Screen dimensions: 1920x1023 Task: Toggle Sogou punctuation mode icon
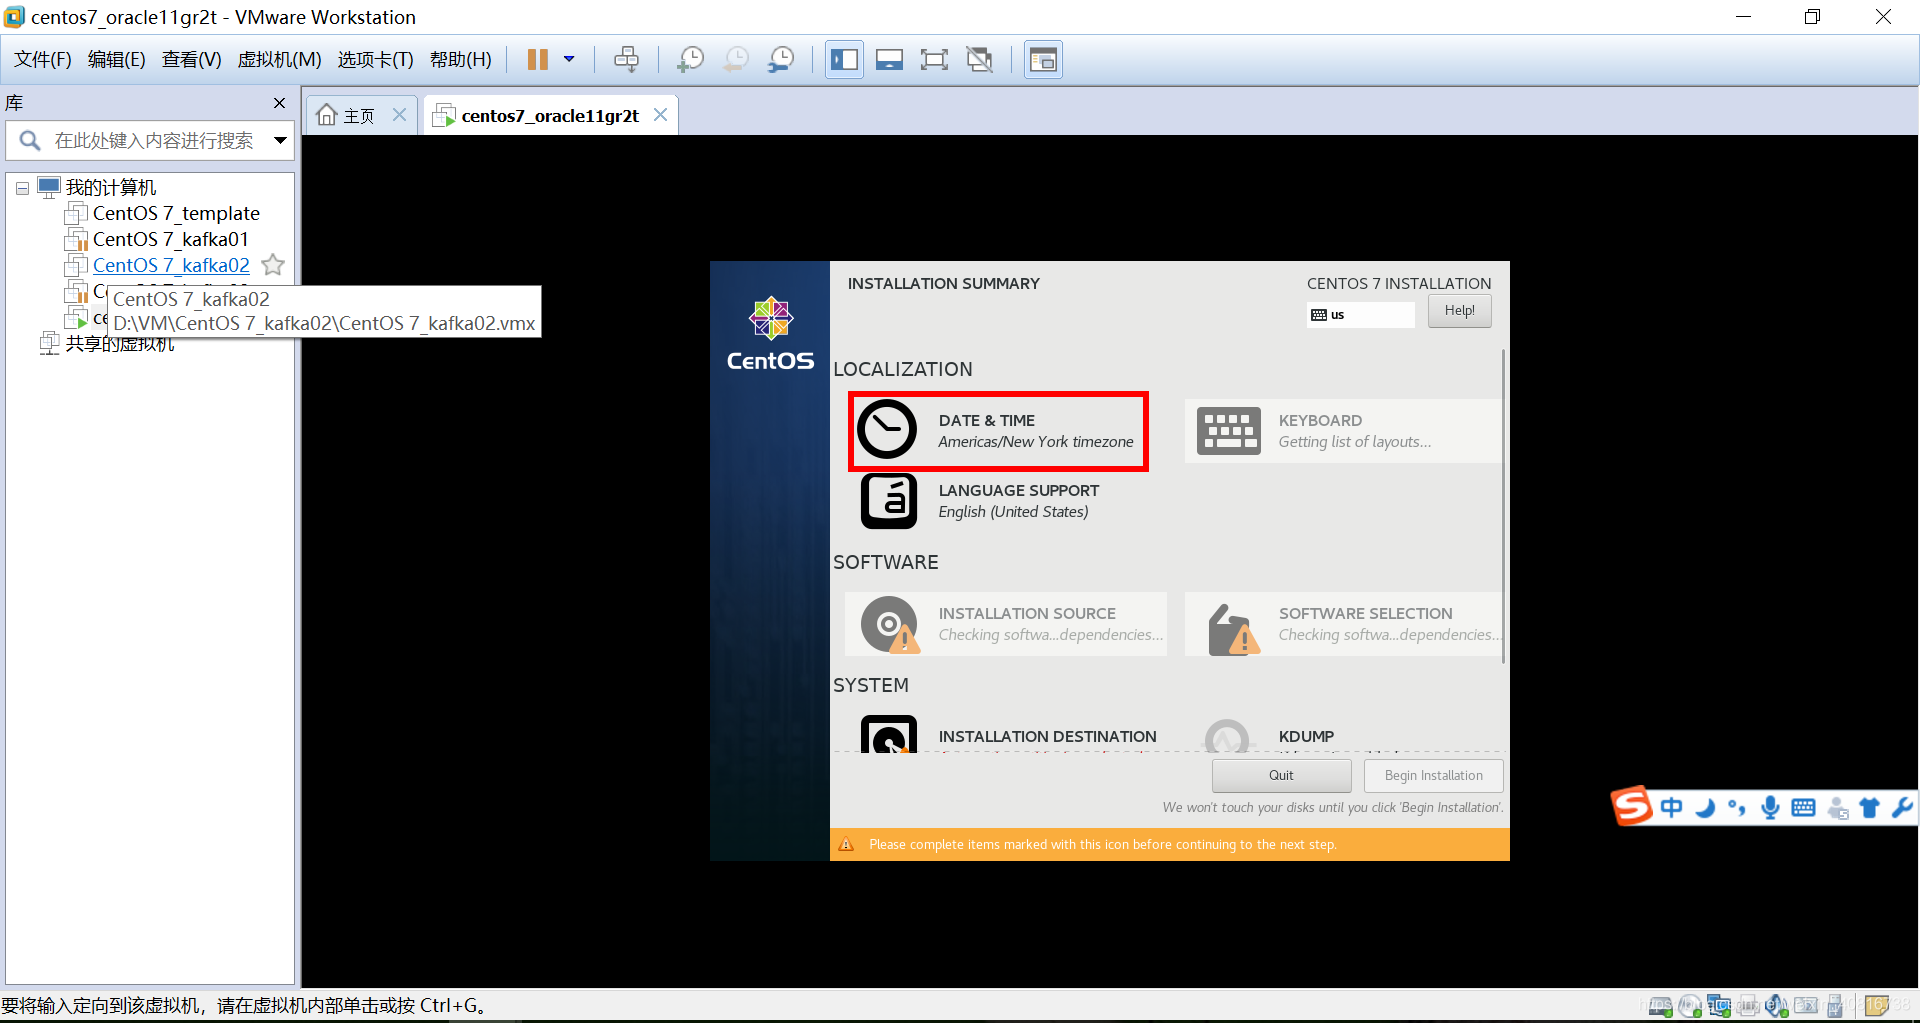[1738, 808]
